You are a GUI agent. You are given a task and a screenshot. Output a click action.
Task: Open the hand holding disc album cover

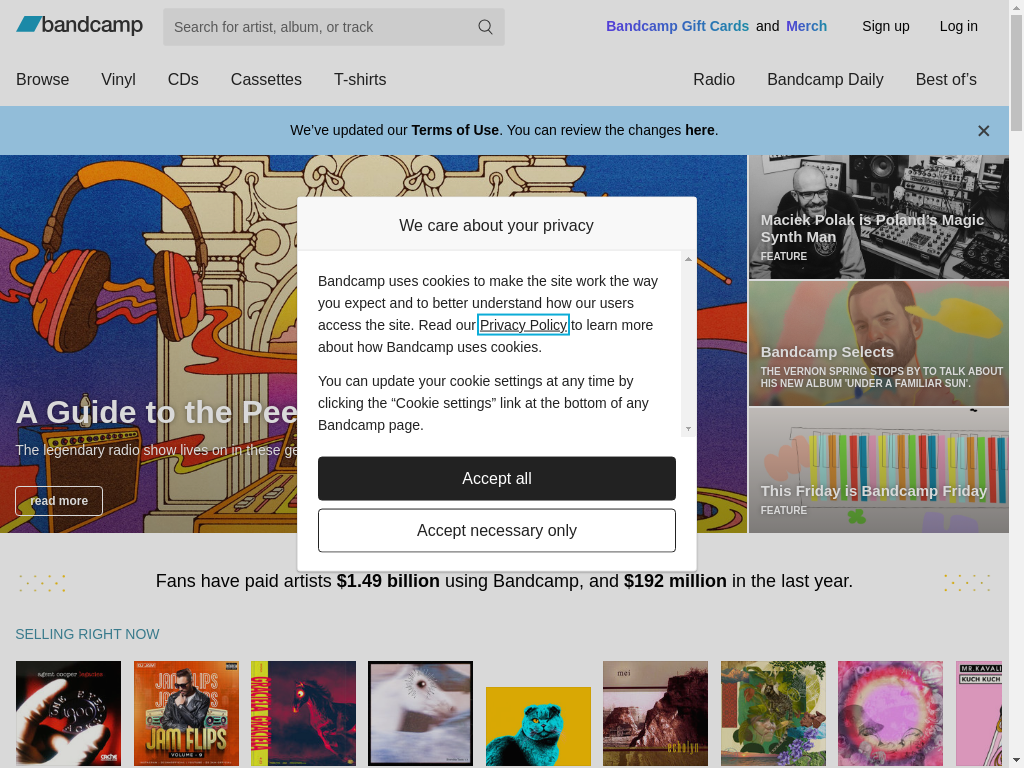point(69,713)
